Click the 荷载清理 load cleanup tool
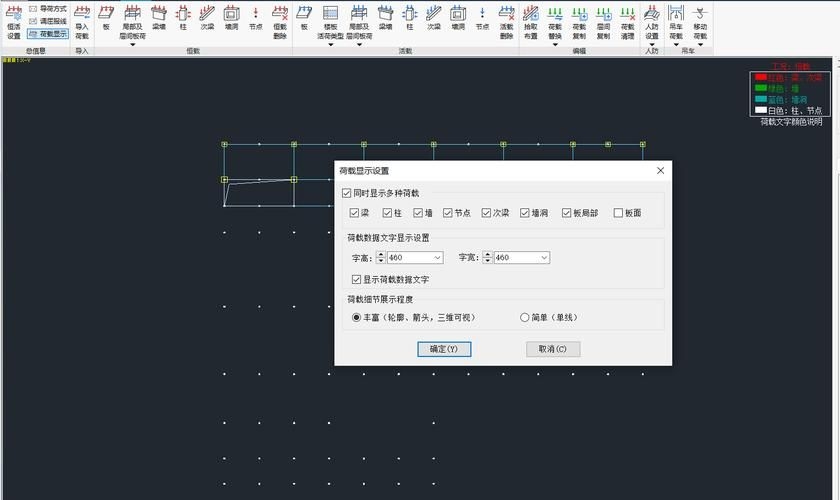This screenshot has width=840, height=500. click(627, 23)
